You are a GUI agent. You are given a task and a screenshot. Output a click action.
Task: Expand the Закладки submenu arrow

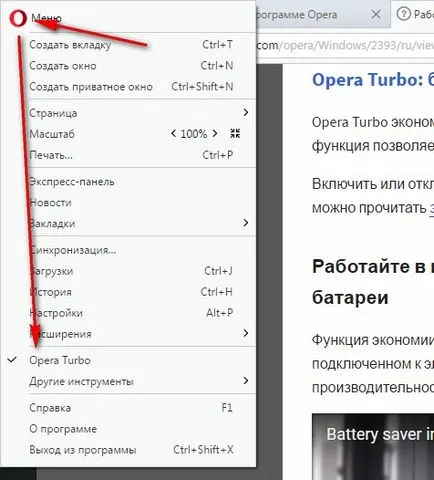[x=246, y=222]
